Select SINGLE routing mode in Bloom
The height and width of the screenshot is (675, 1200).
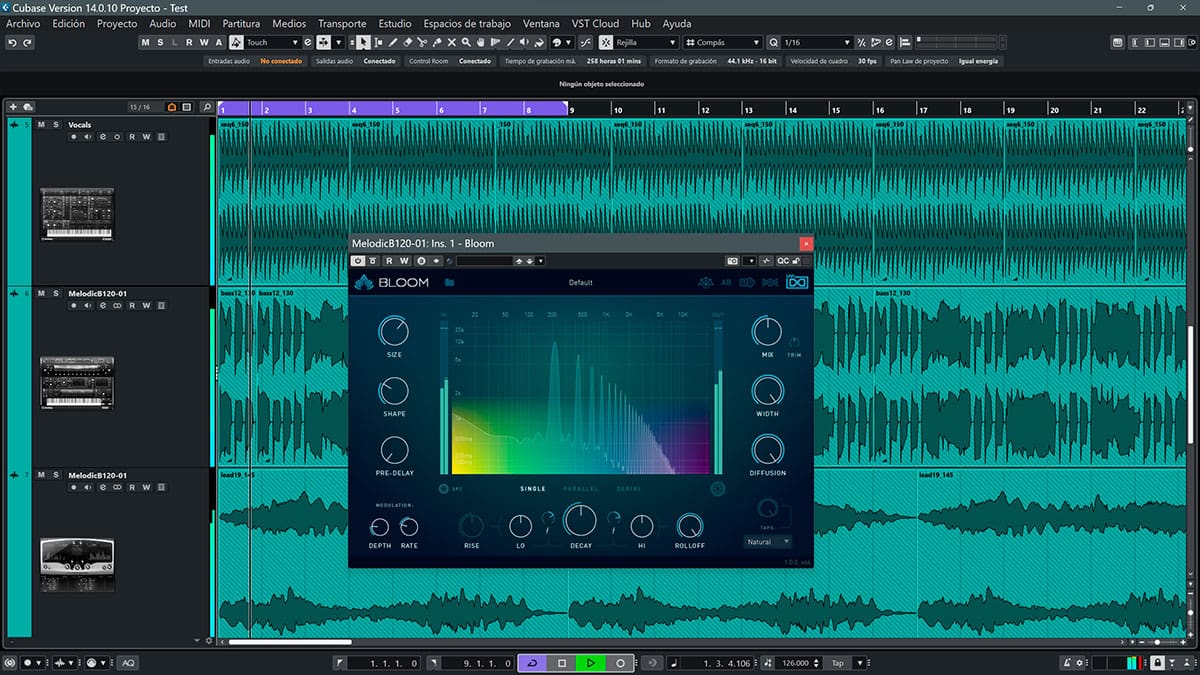point(533,489)
